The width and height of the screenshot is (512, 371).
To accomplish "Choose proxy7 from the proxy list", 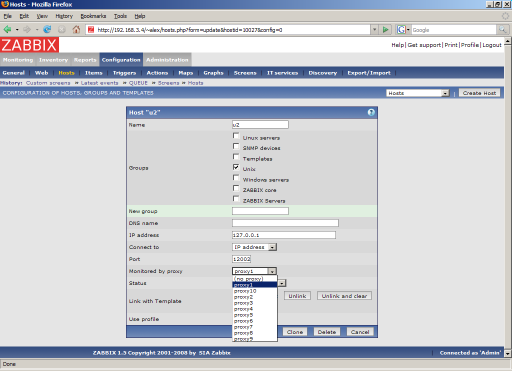I will tap(255, 327).
